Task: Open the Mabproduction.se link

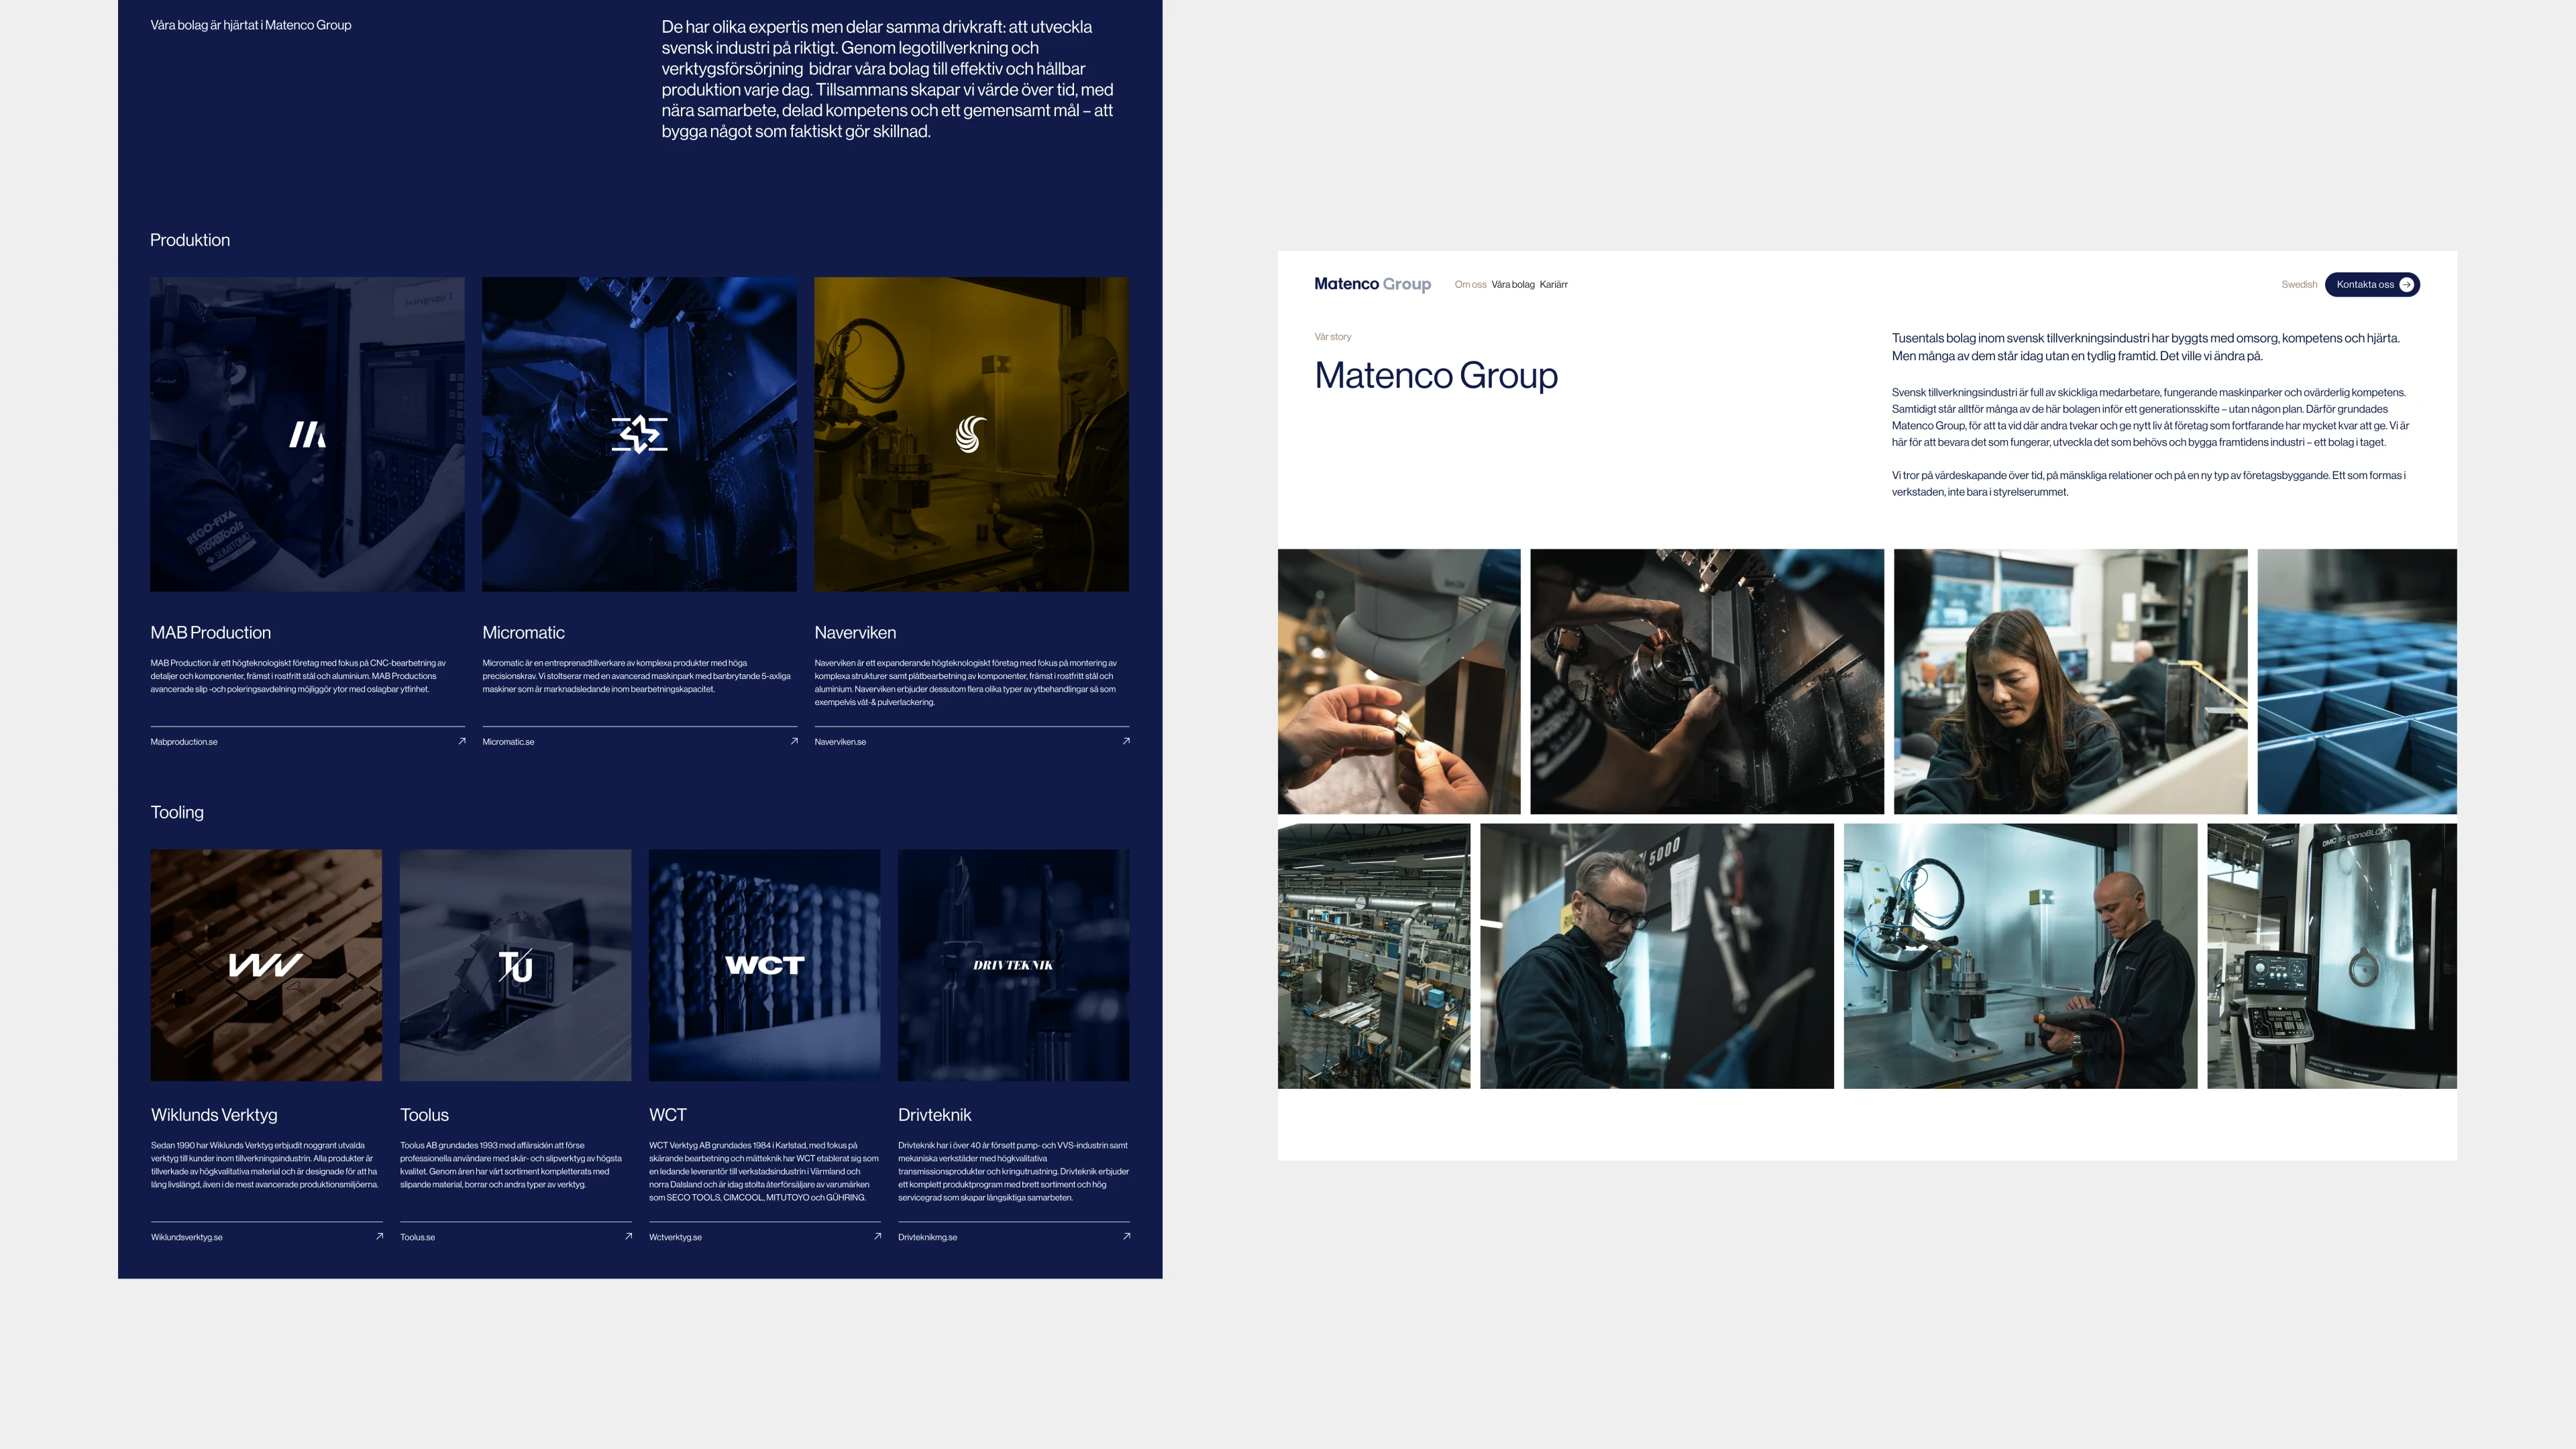Action: [184, 742]
